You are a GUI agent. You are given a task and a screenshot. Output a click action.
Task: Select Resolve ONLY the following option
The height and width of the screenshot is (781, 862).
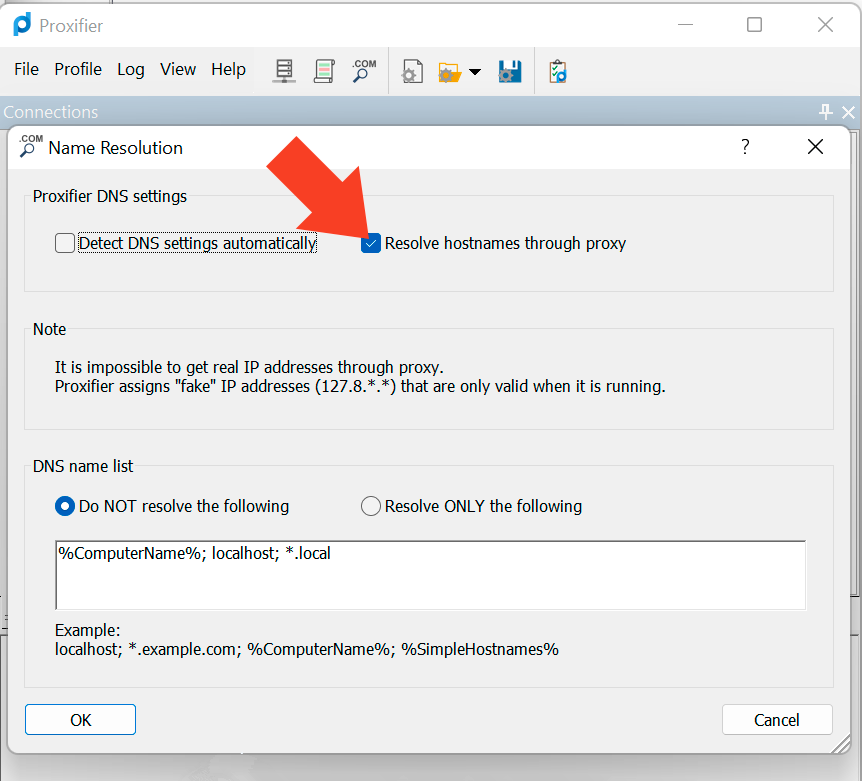[x=371, y=506]
